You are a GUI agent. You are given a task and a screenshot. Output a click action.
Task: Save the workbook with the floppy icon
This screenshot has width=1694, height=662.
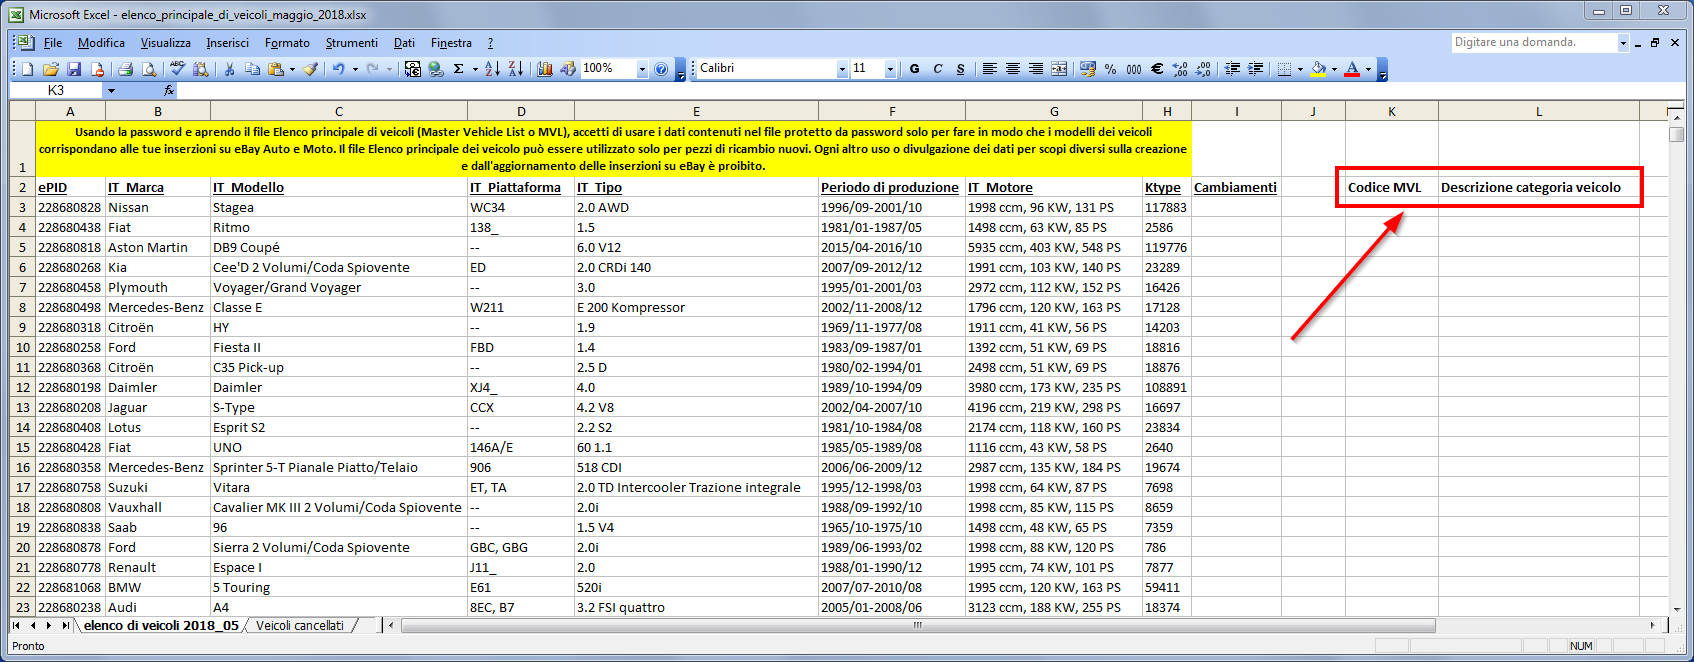[74, 69]
